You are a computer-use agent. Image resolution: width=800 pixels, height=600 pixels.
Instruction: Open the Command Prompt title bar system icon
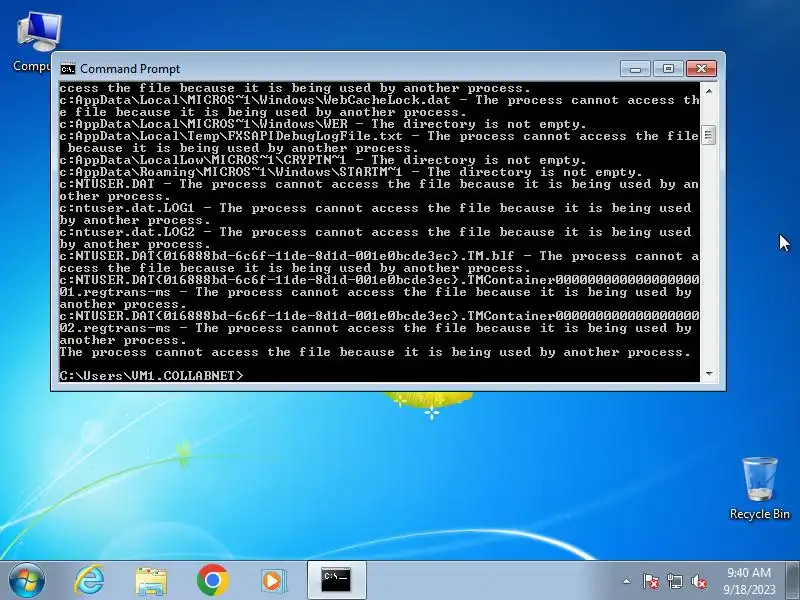point(67,69)
